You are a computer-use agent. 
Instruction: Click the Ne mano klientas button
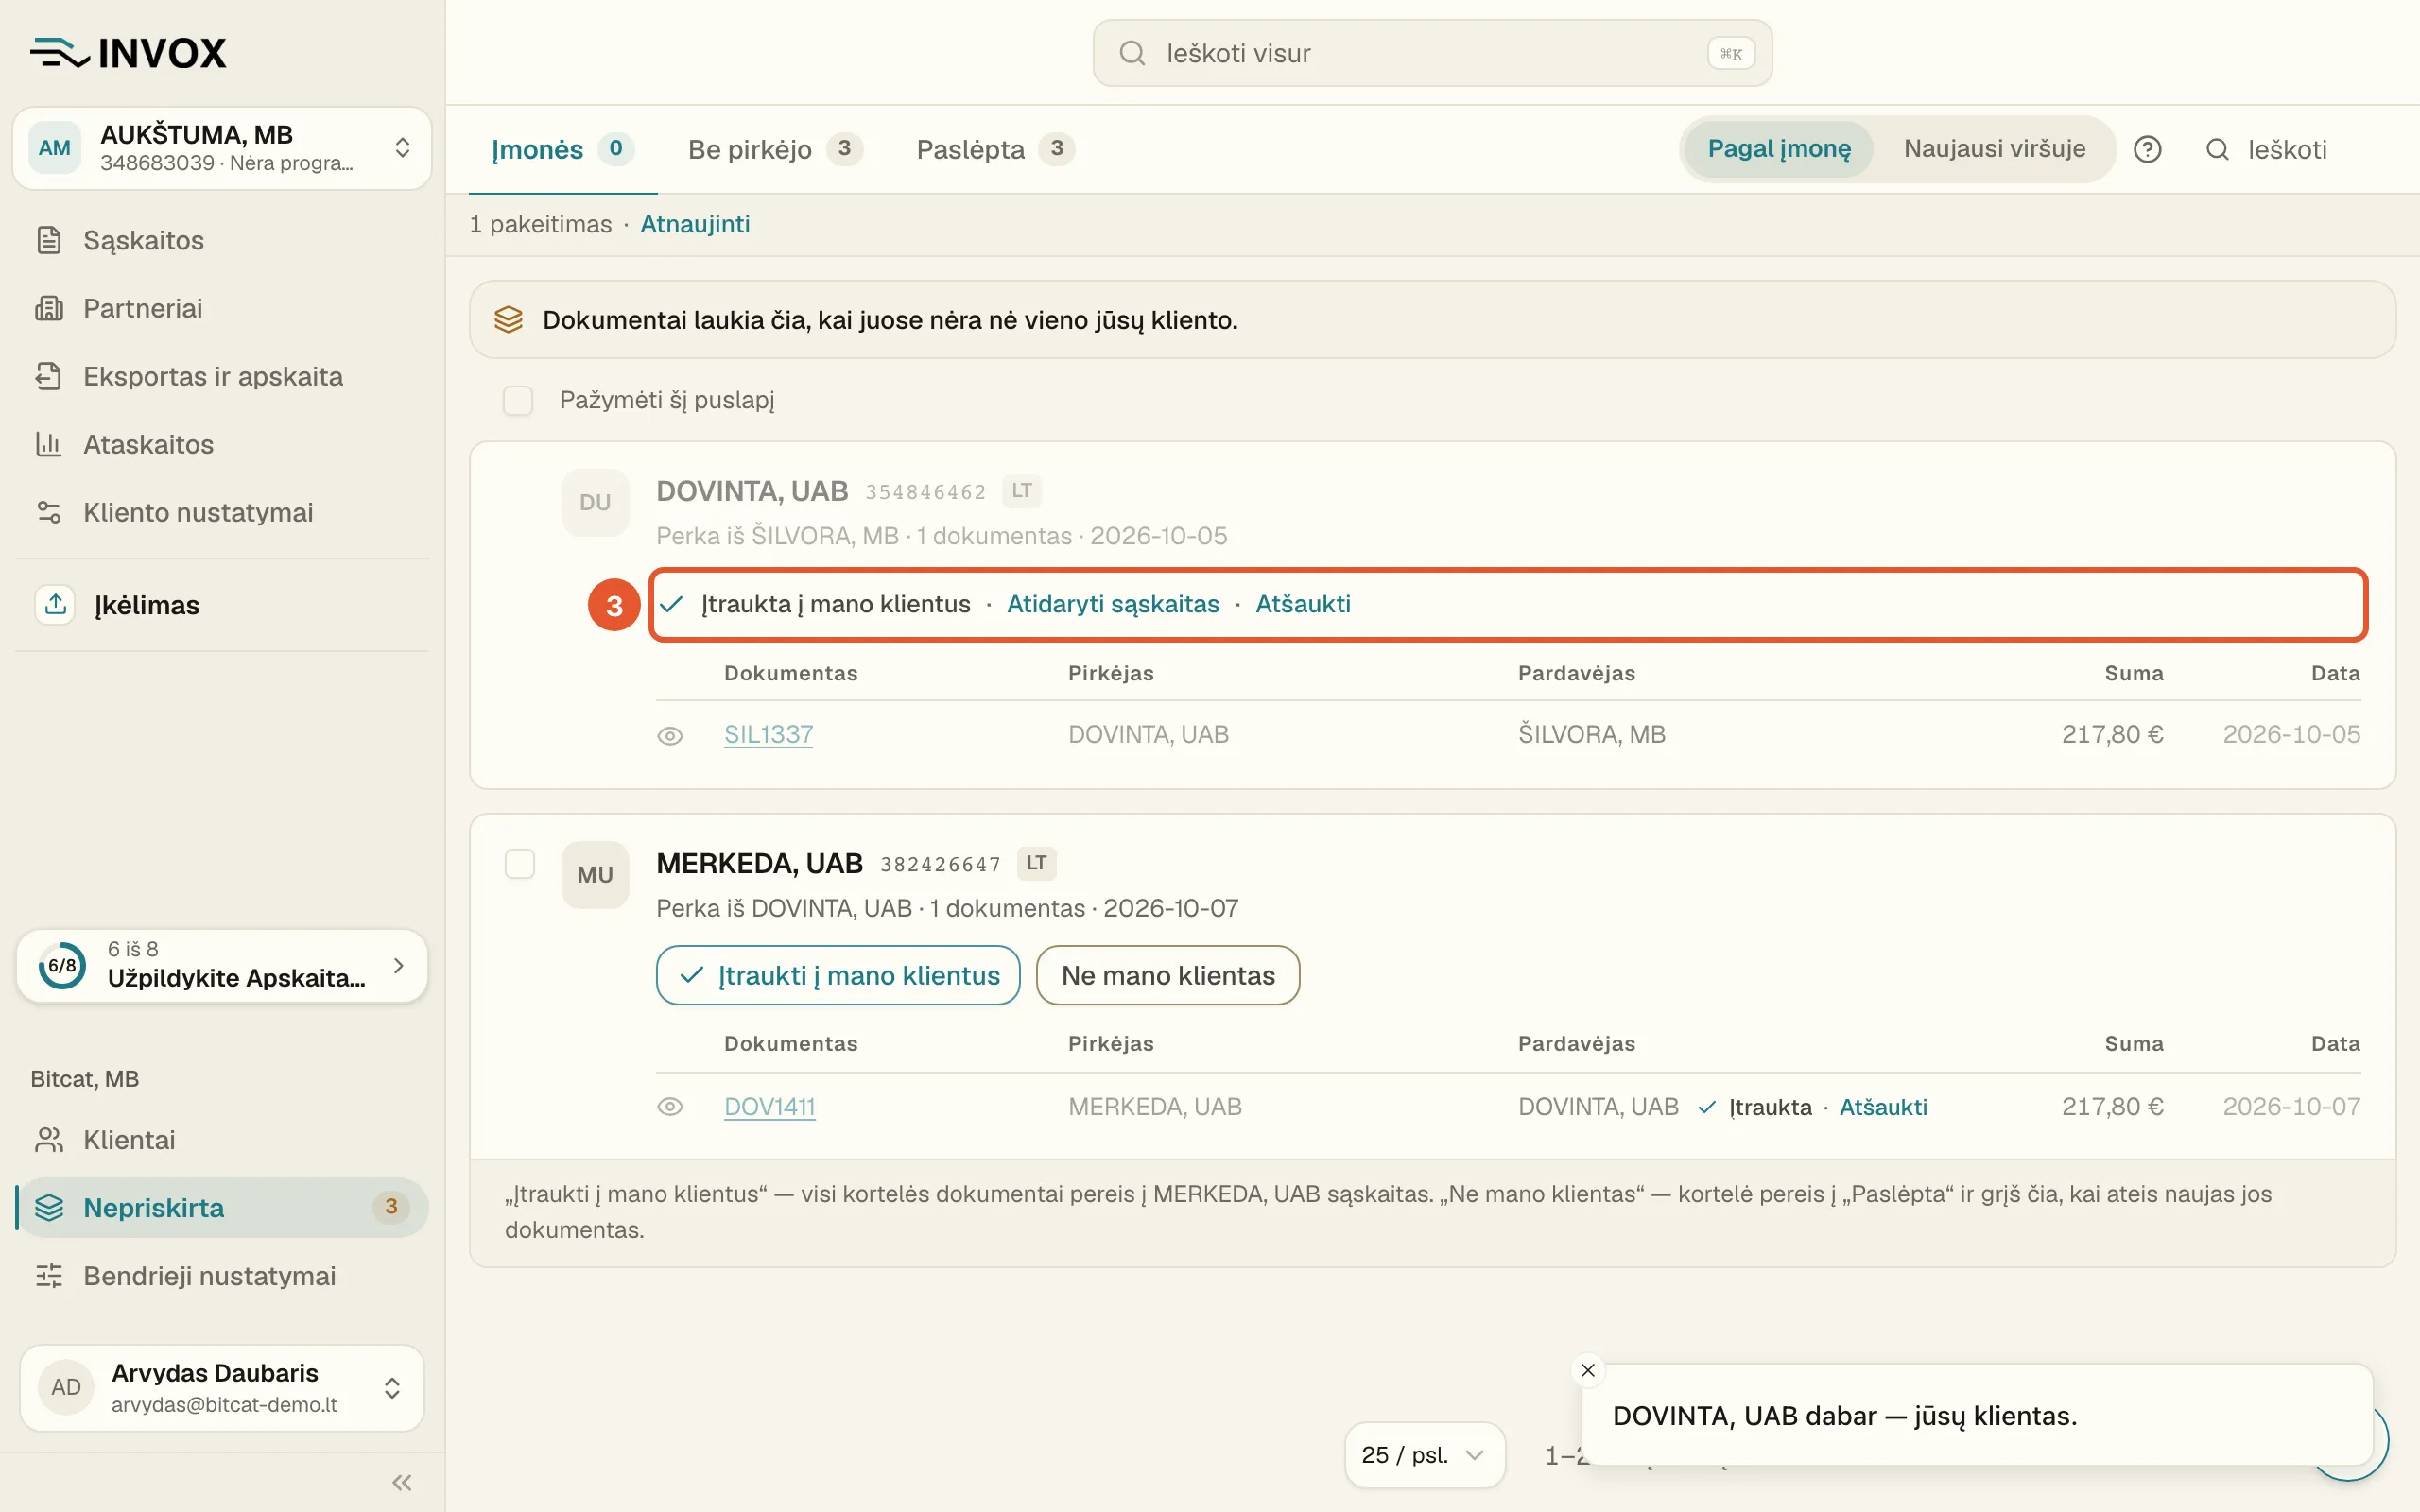(1168, 975)
